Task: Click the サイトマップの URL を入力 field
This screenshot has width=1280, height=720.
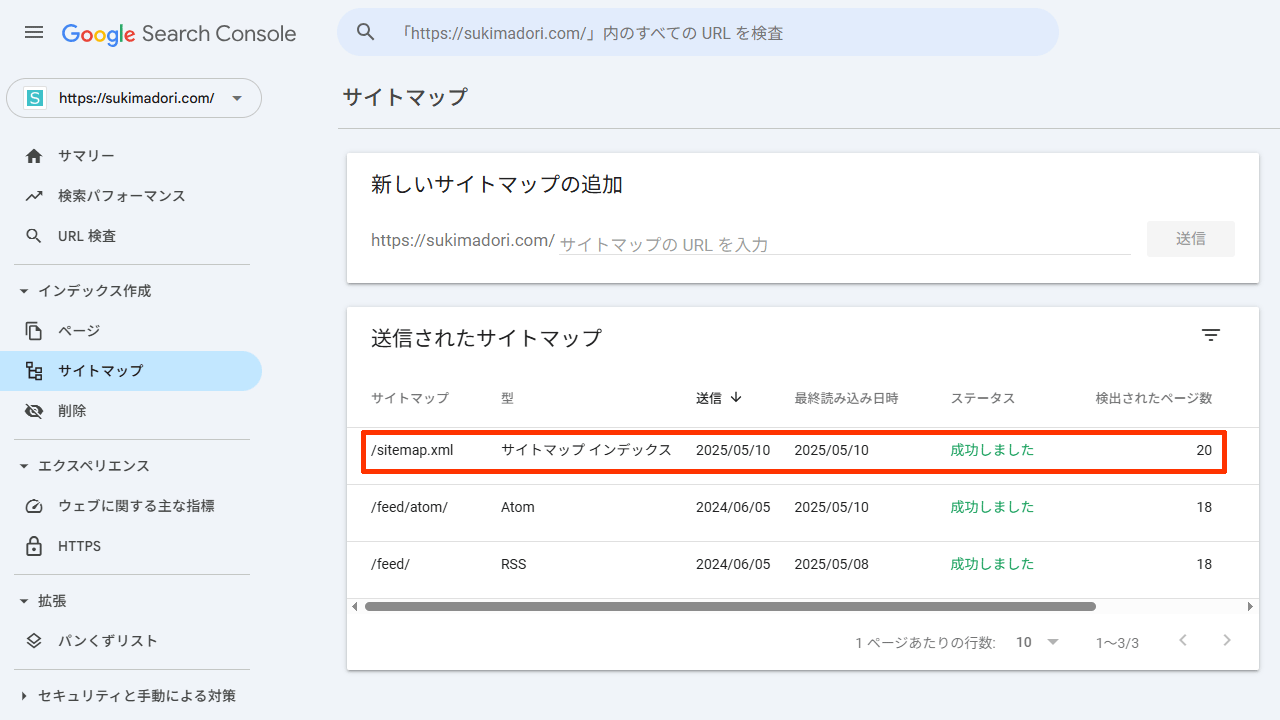Action: coord(845,244)
